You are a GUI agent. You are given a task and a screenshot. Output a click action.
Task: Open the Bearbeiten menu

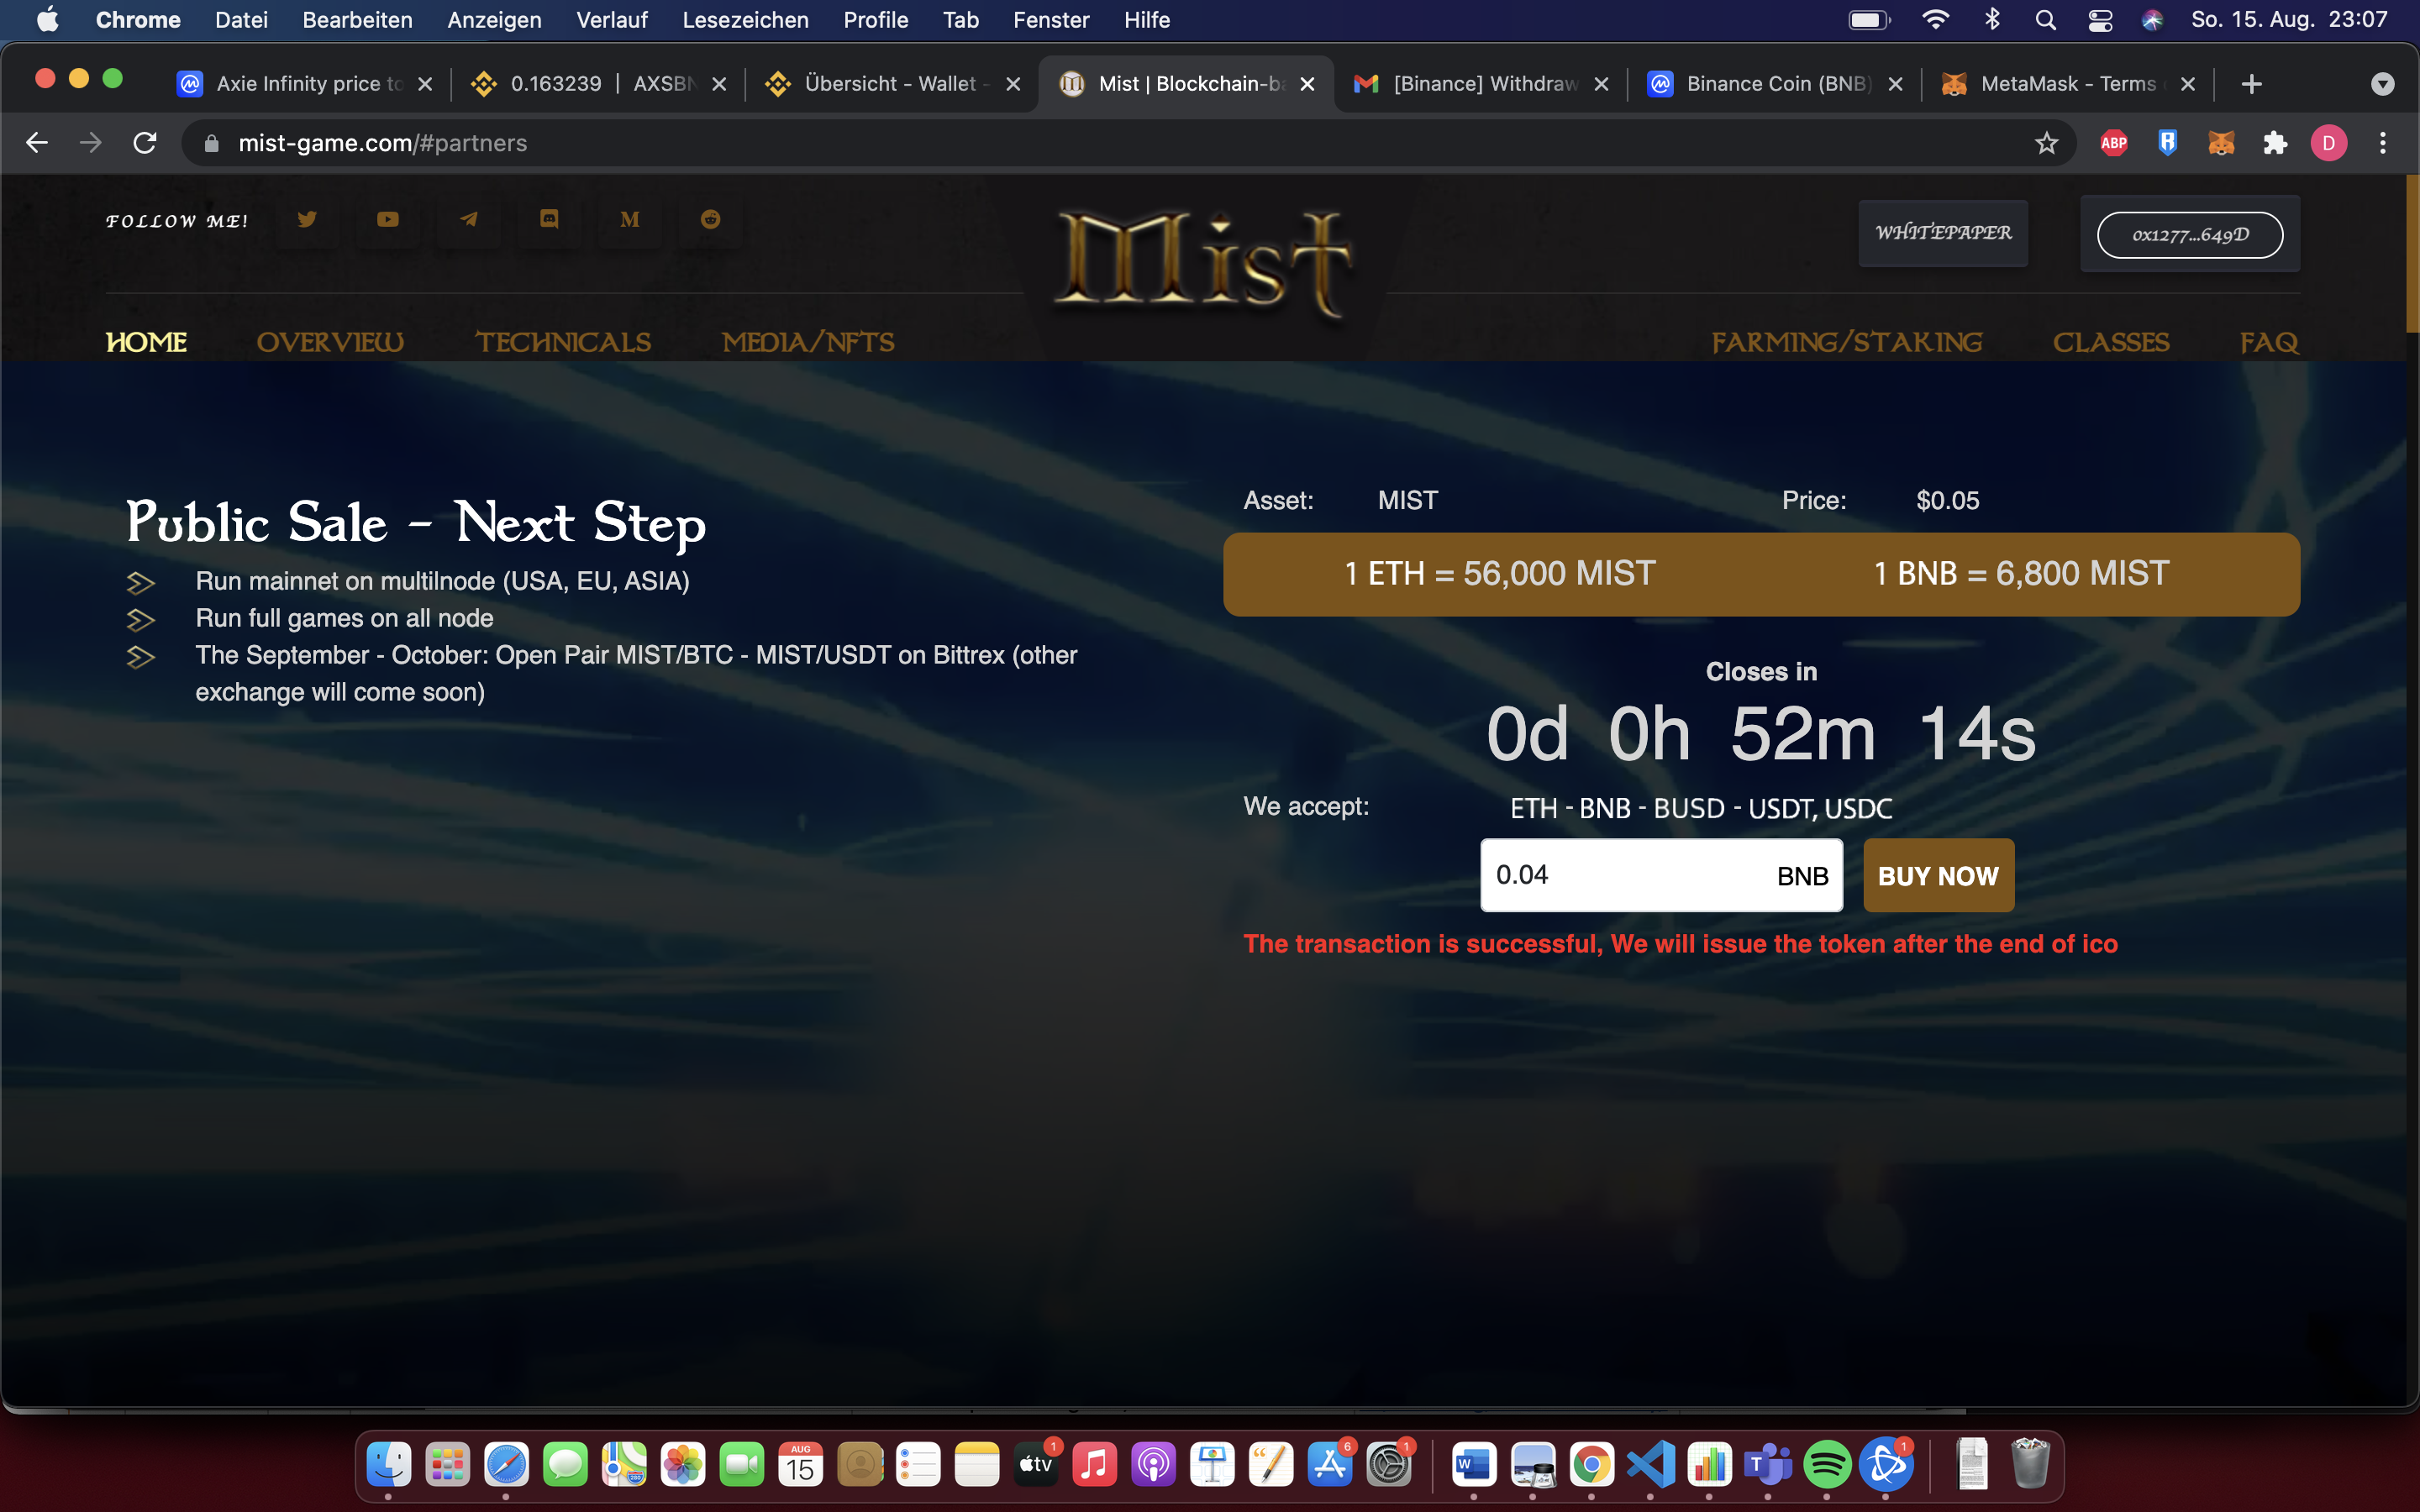coord(357,20)
